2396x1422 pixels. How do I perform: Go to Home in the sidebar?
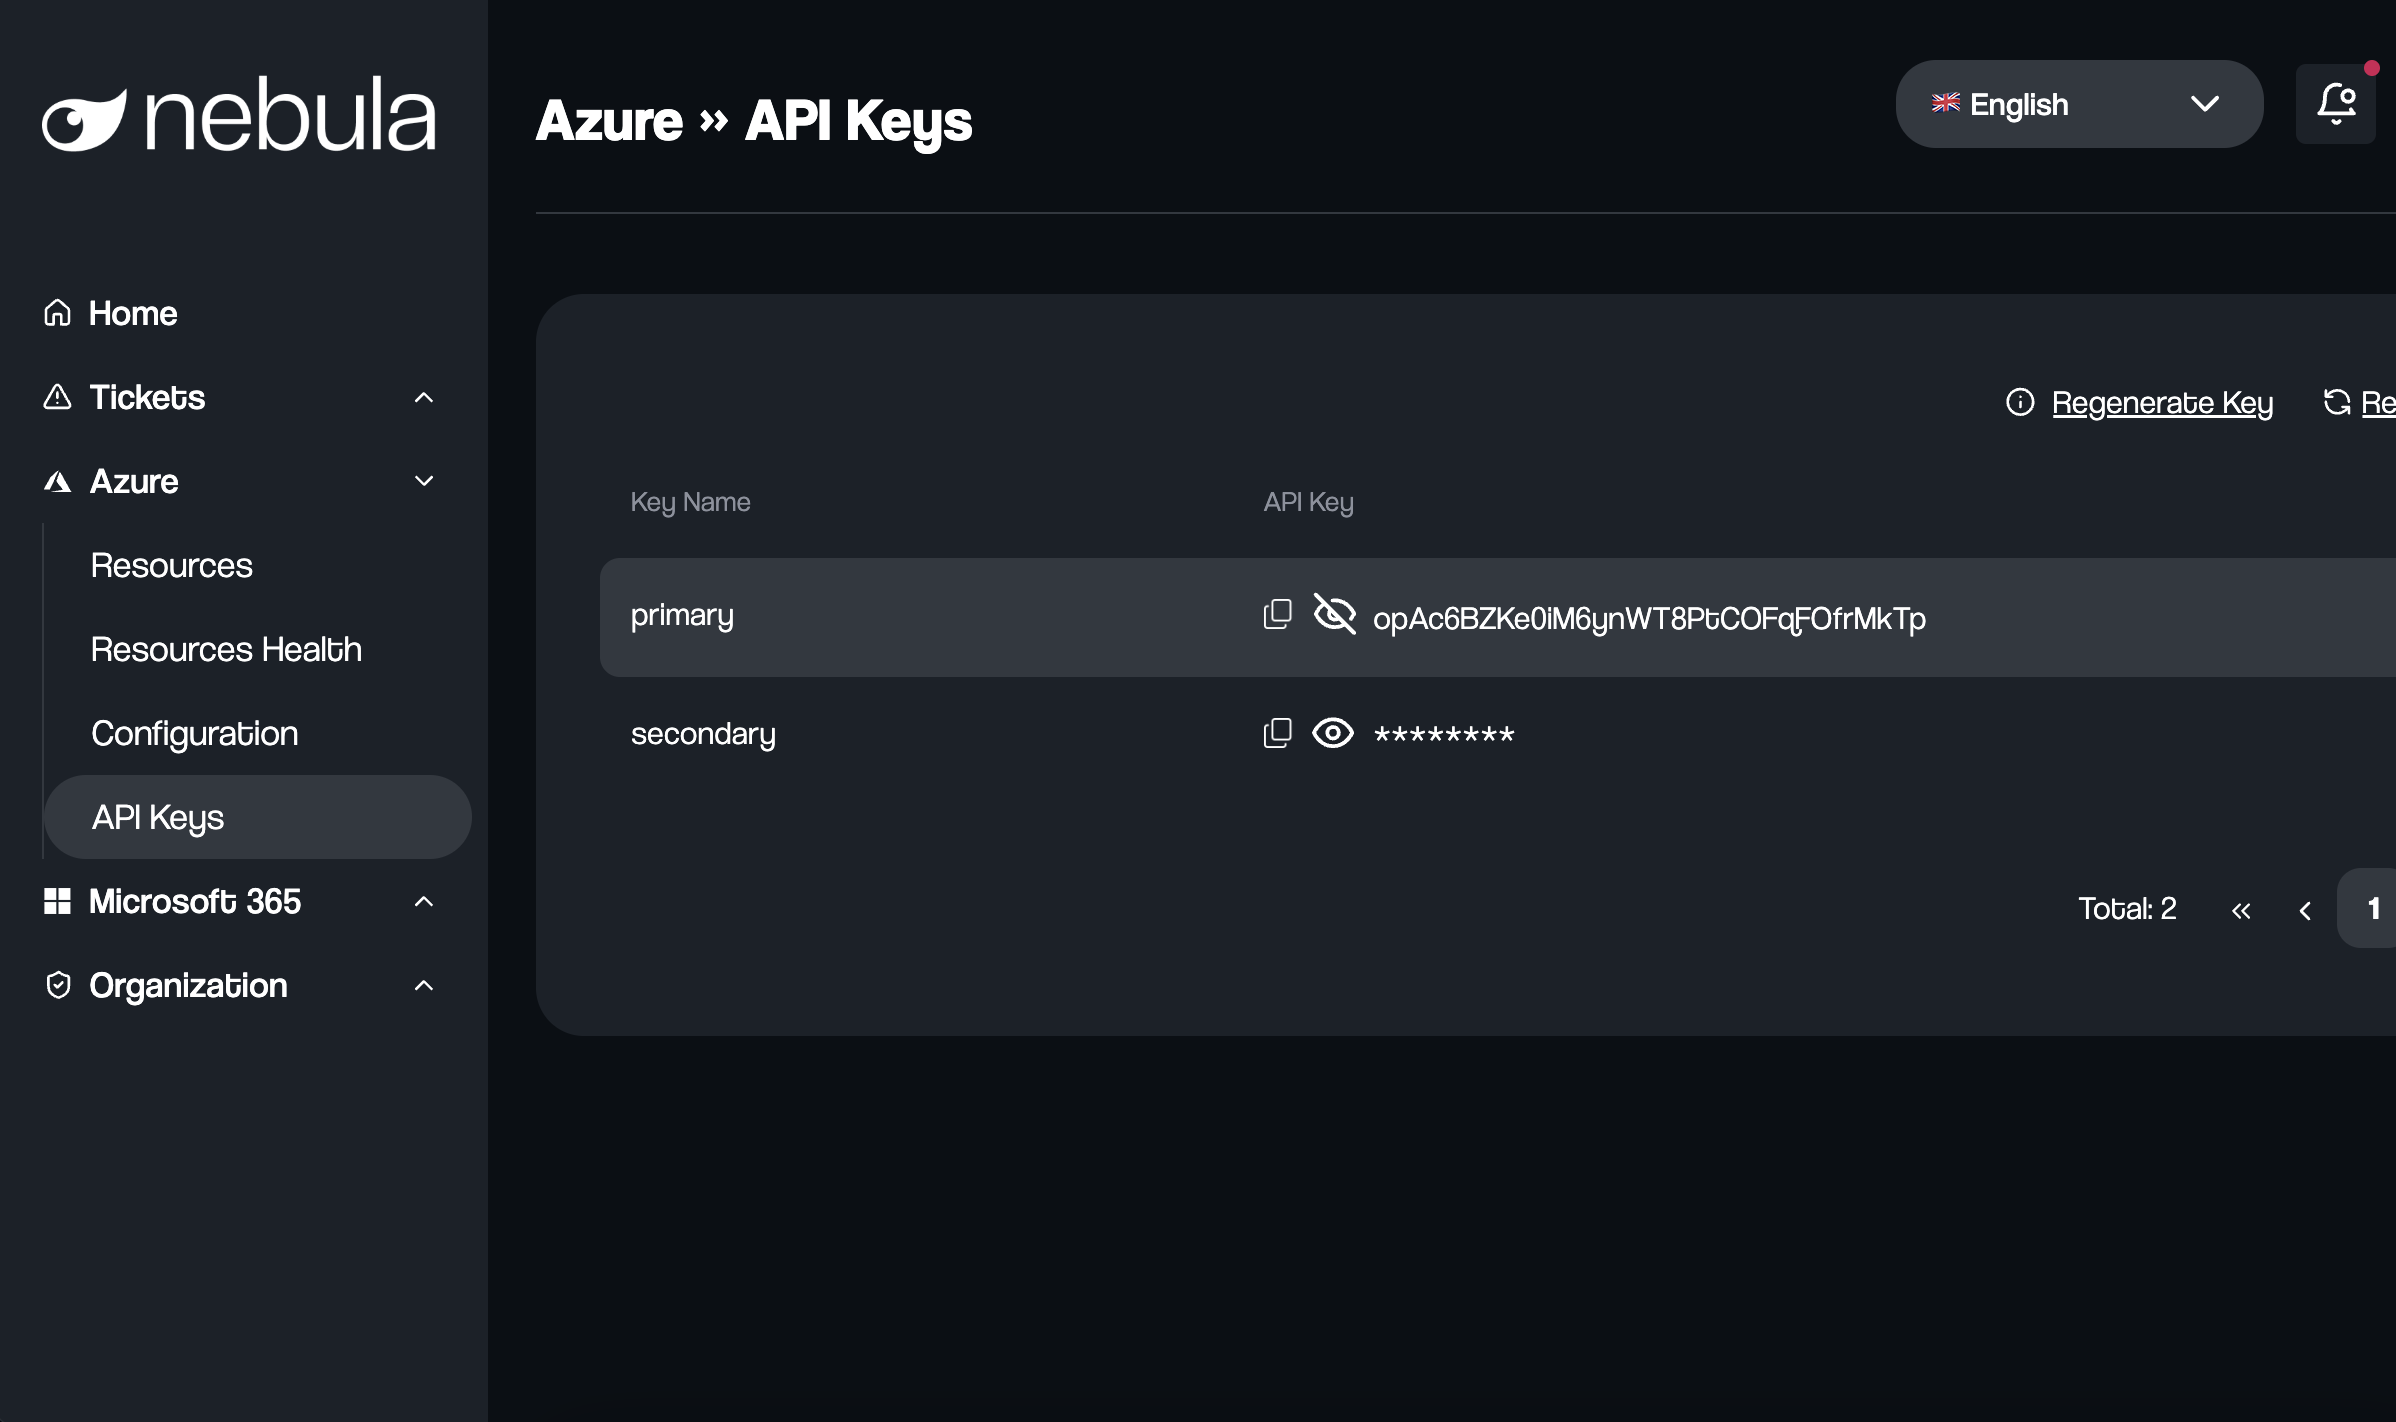click(x=132, y=314)
